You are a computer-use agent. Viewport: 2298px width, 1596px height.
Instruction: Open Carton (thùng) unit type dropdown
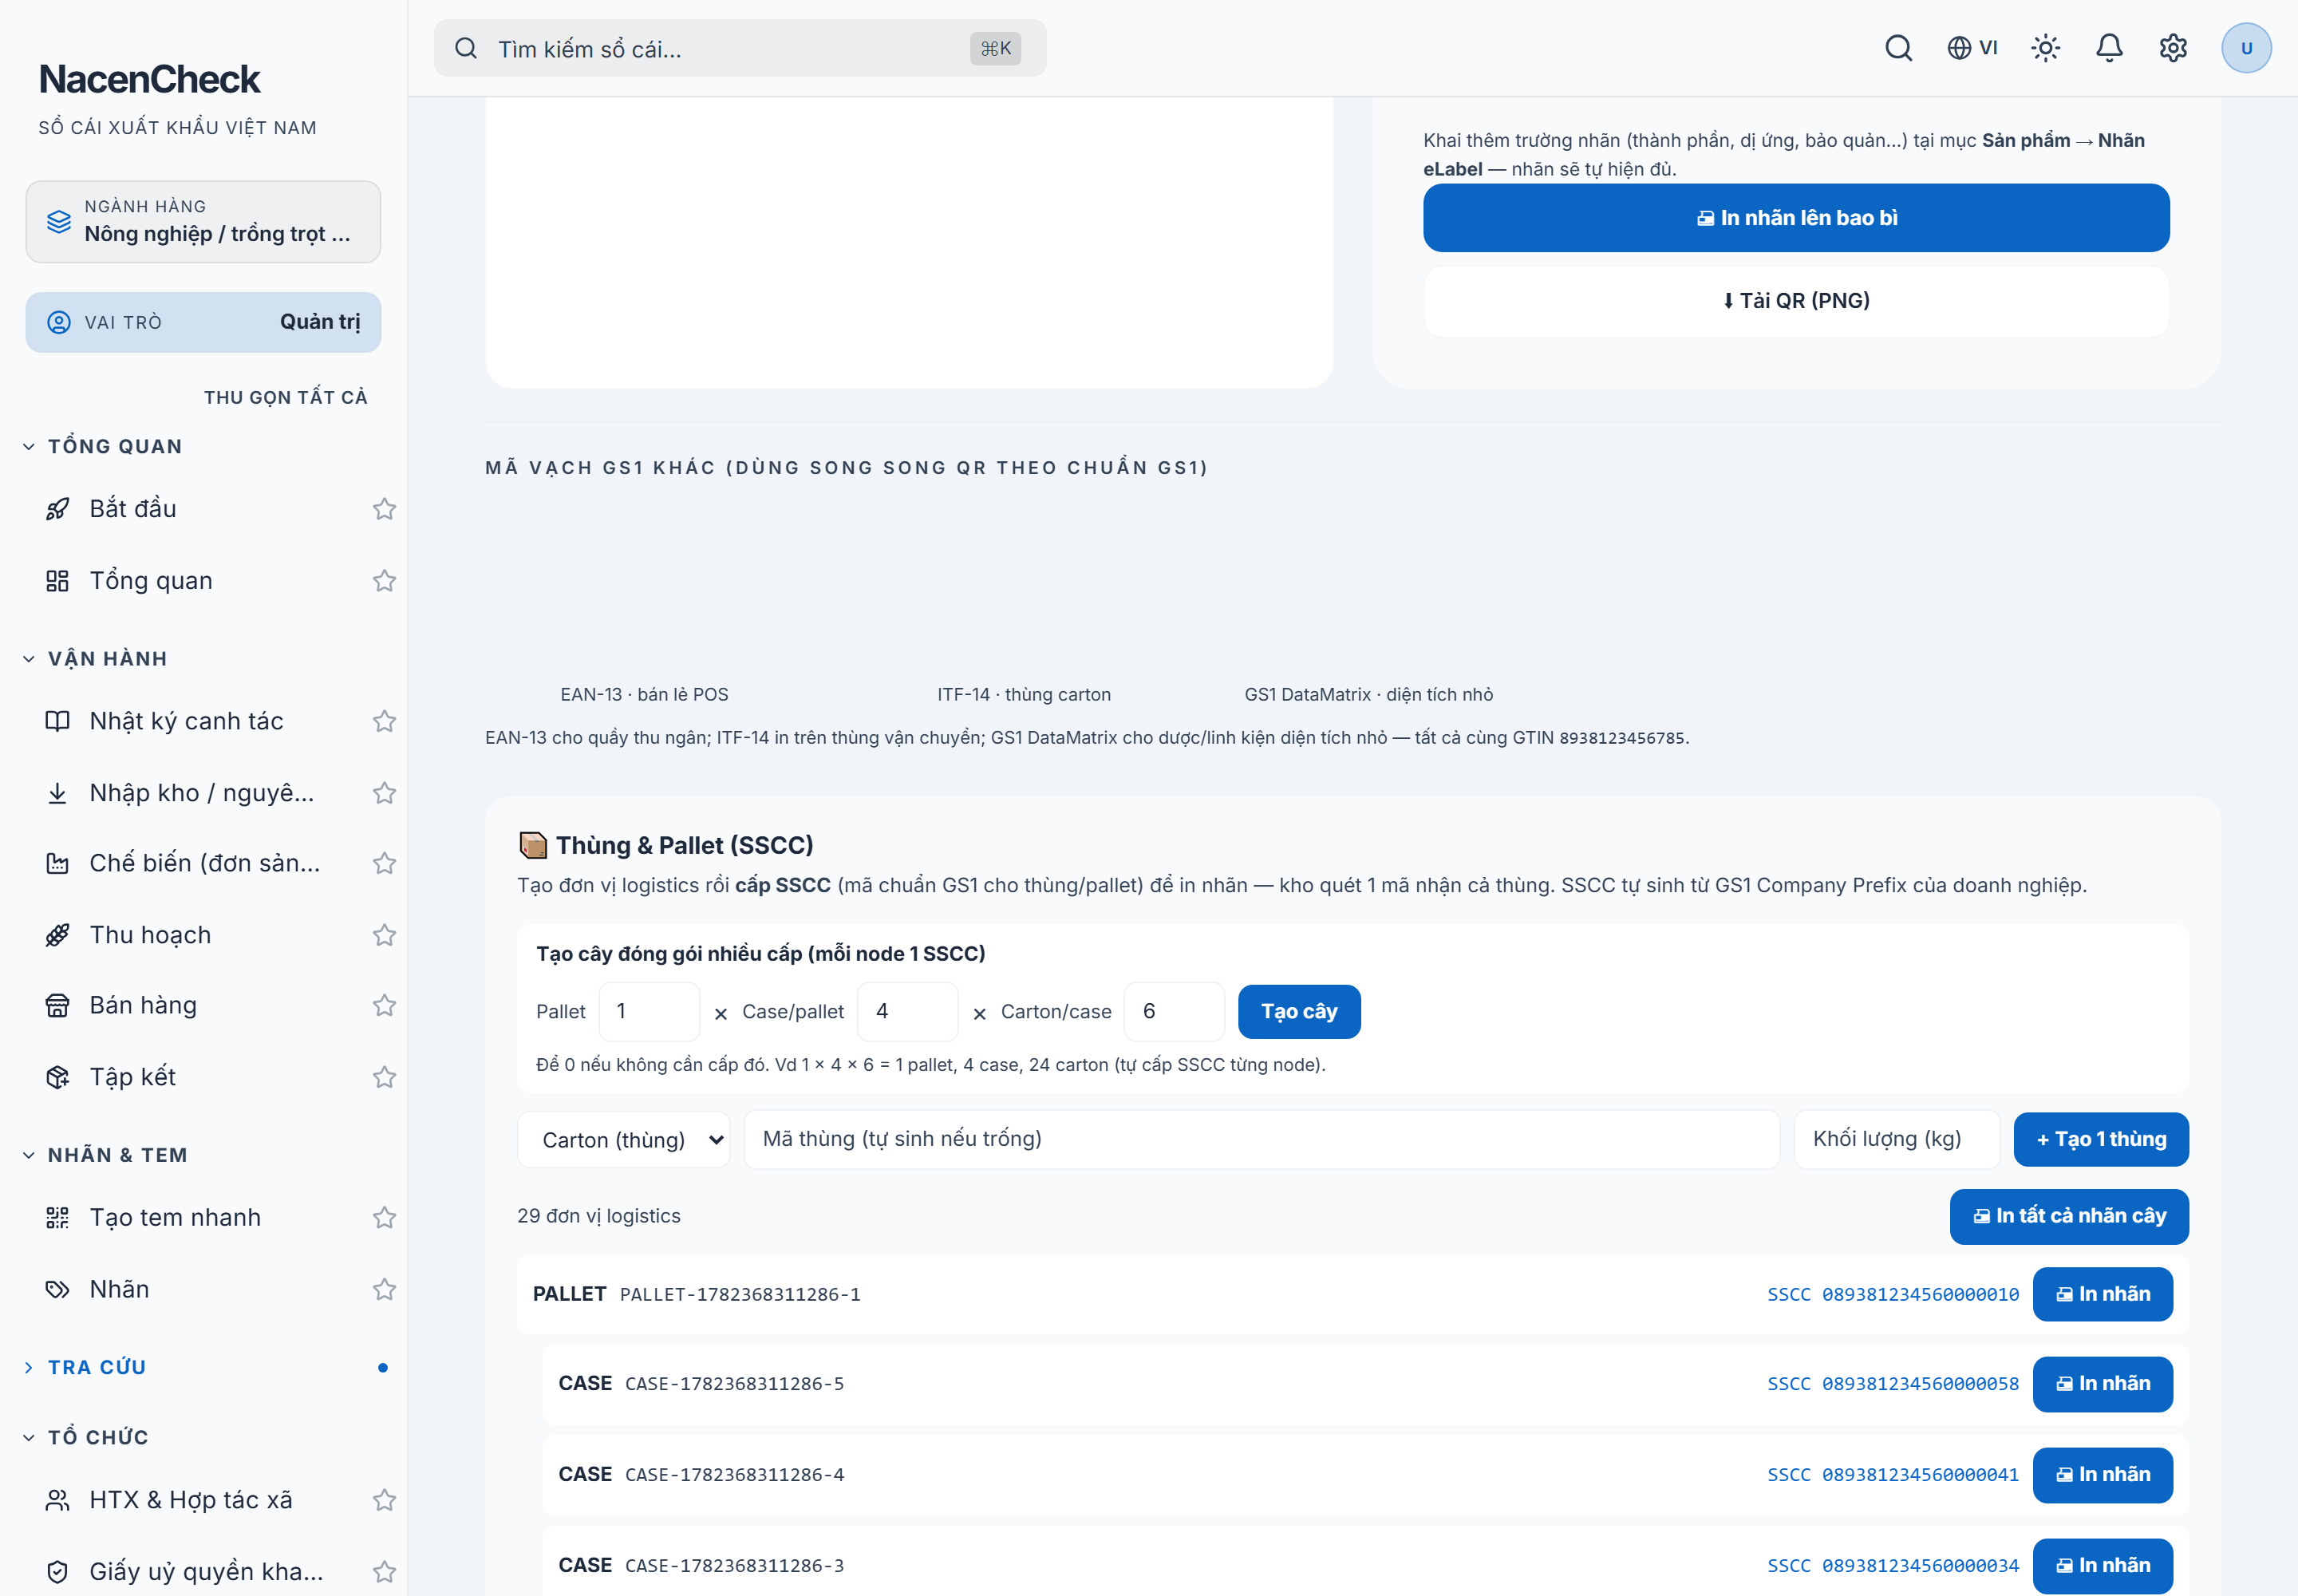pyautogui.click(x=624, y=1139)
